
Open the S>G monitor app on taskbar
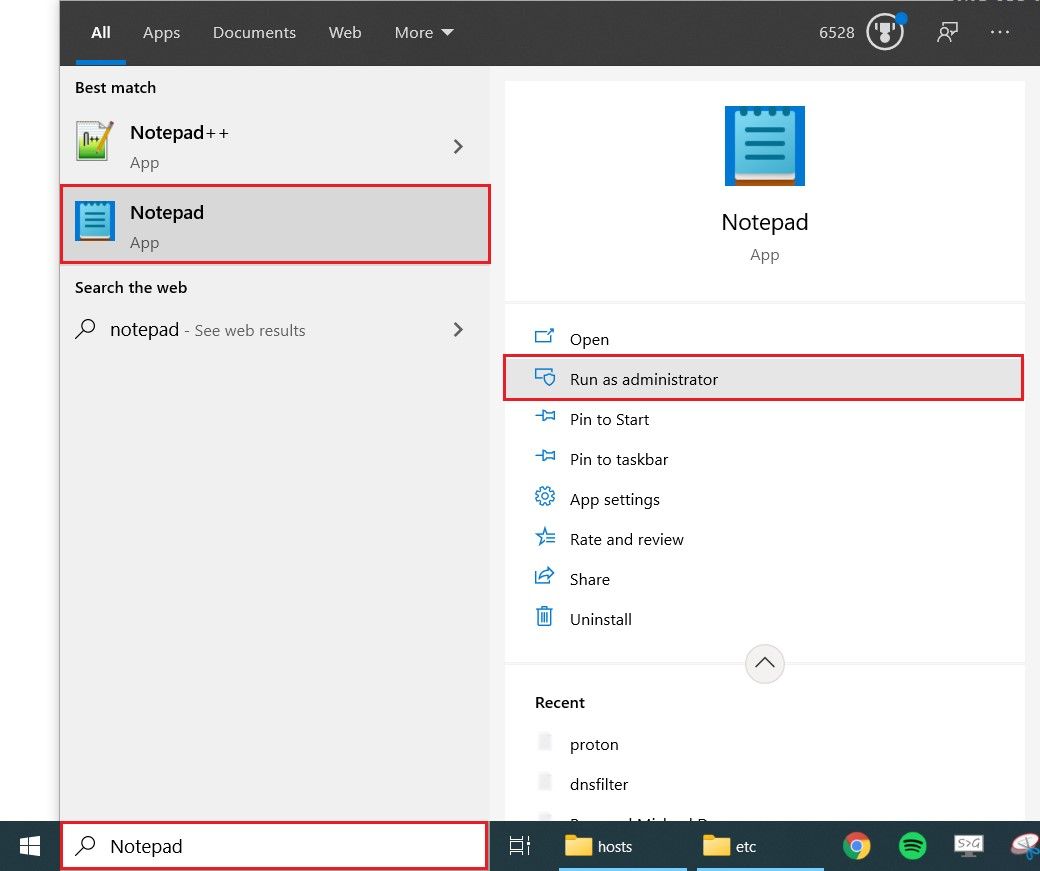coord(968,846)
